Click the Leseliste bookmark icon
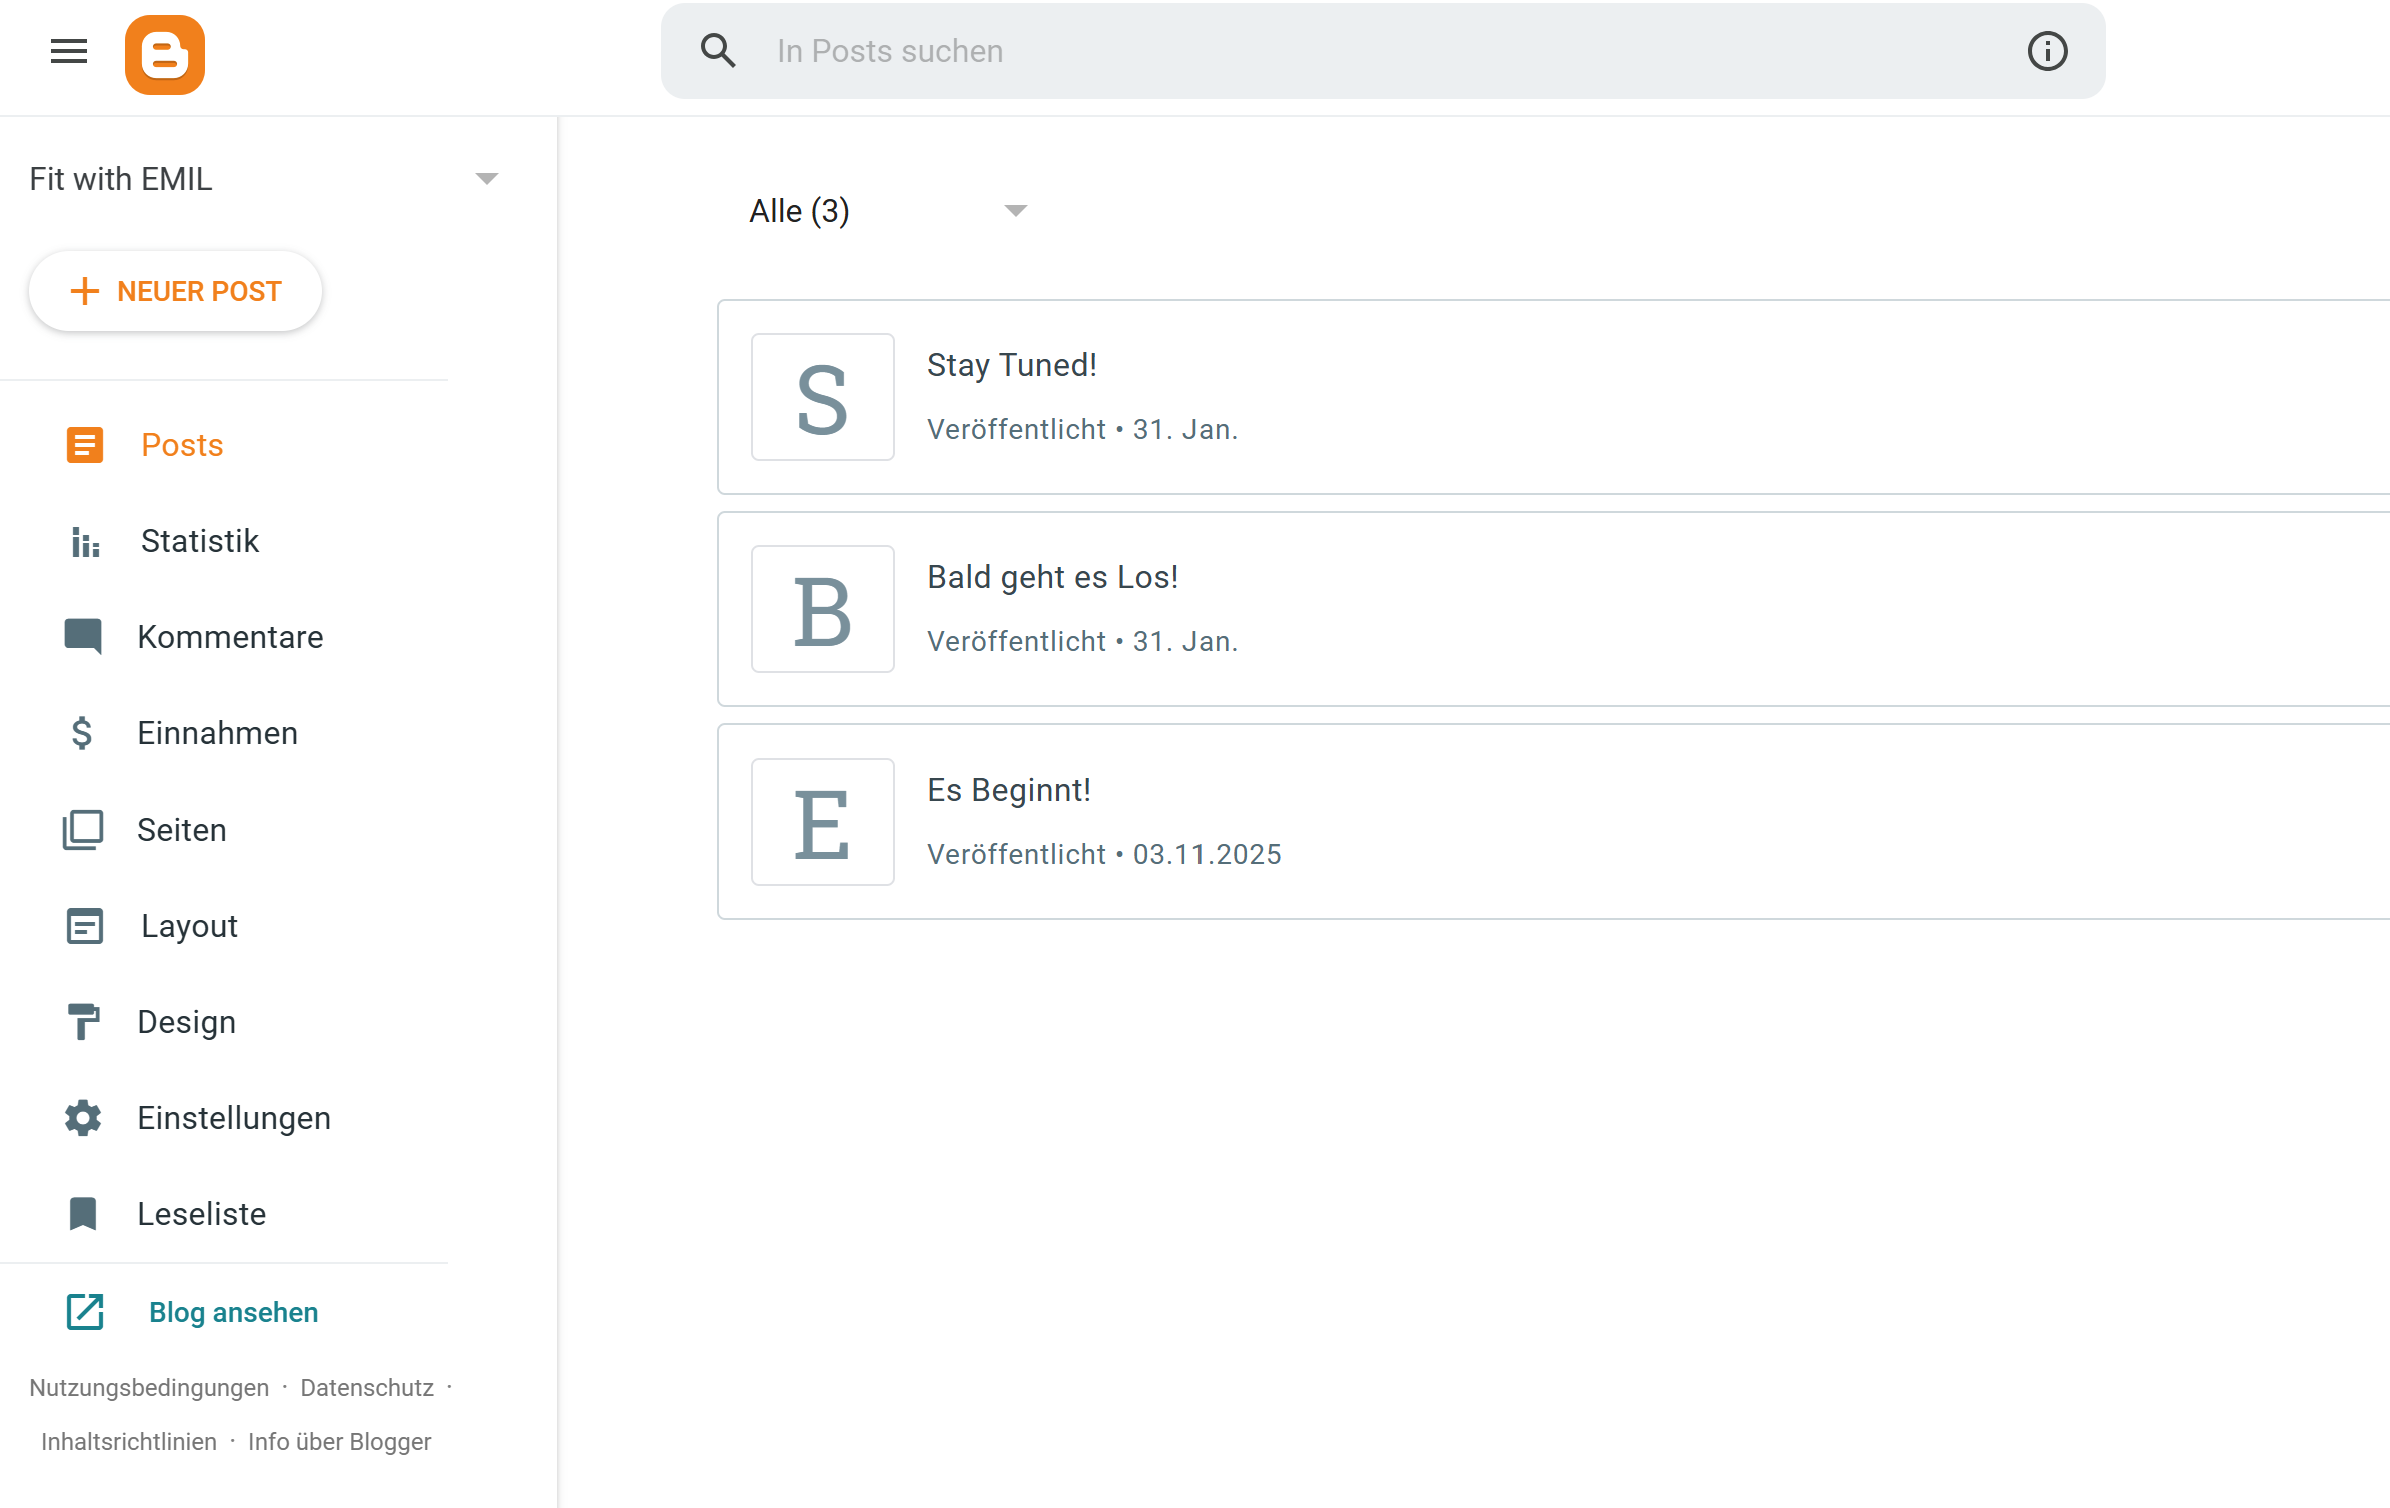Image resolution: width=2390 pixels, height=1508 pixels. coord(83,1214)
